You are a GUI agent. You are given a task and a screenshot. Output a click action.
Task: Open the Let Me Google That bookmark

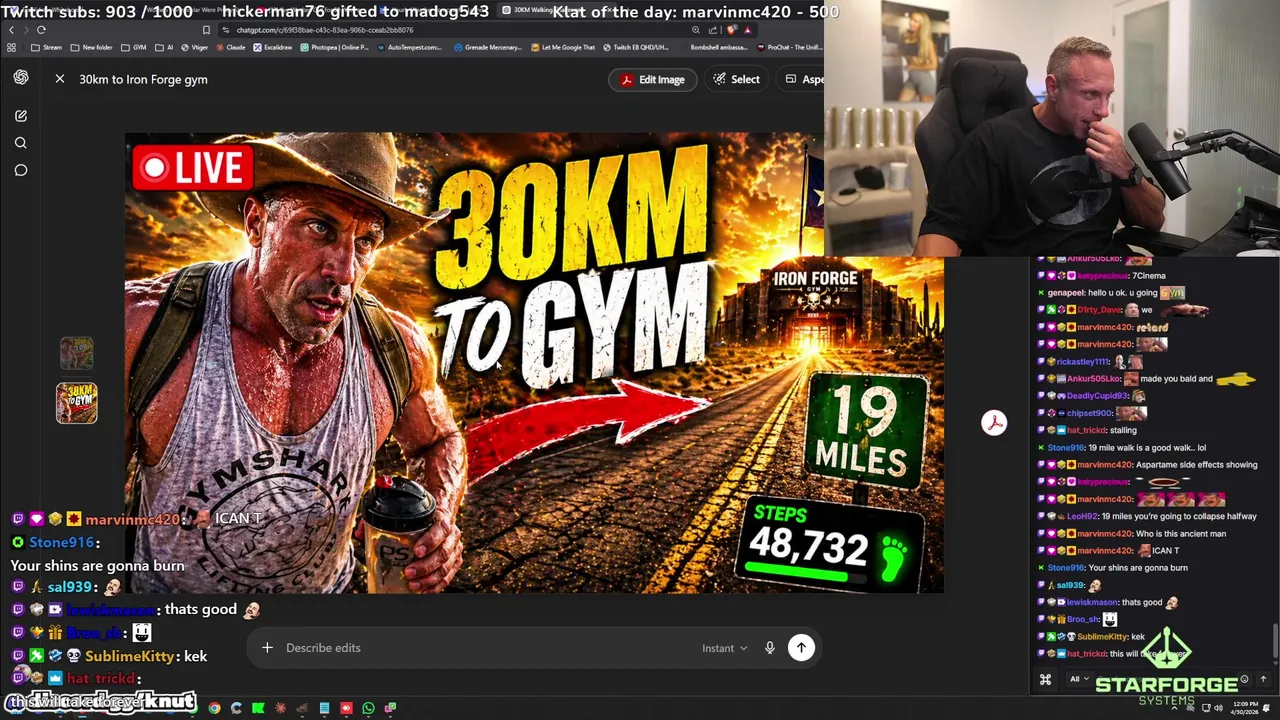[564, 47]
